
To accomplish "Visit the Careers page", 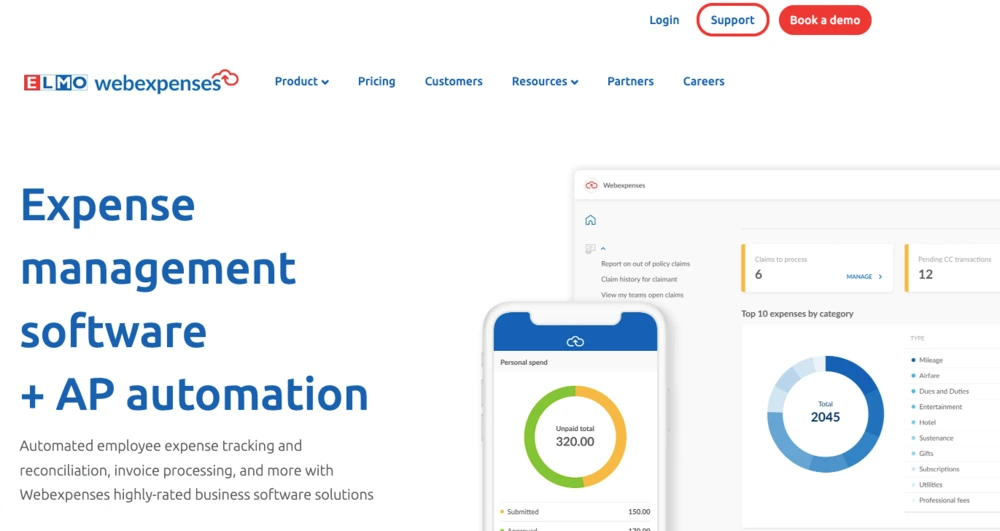I will (703, 82).
